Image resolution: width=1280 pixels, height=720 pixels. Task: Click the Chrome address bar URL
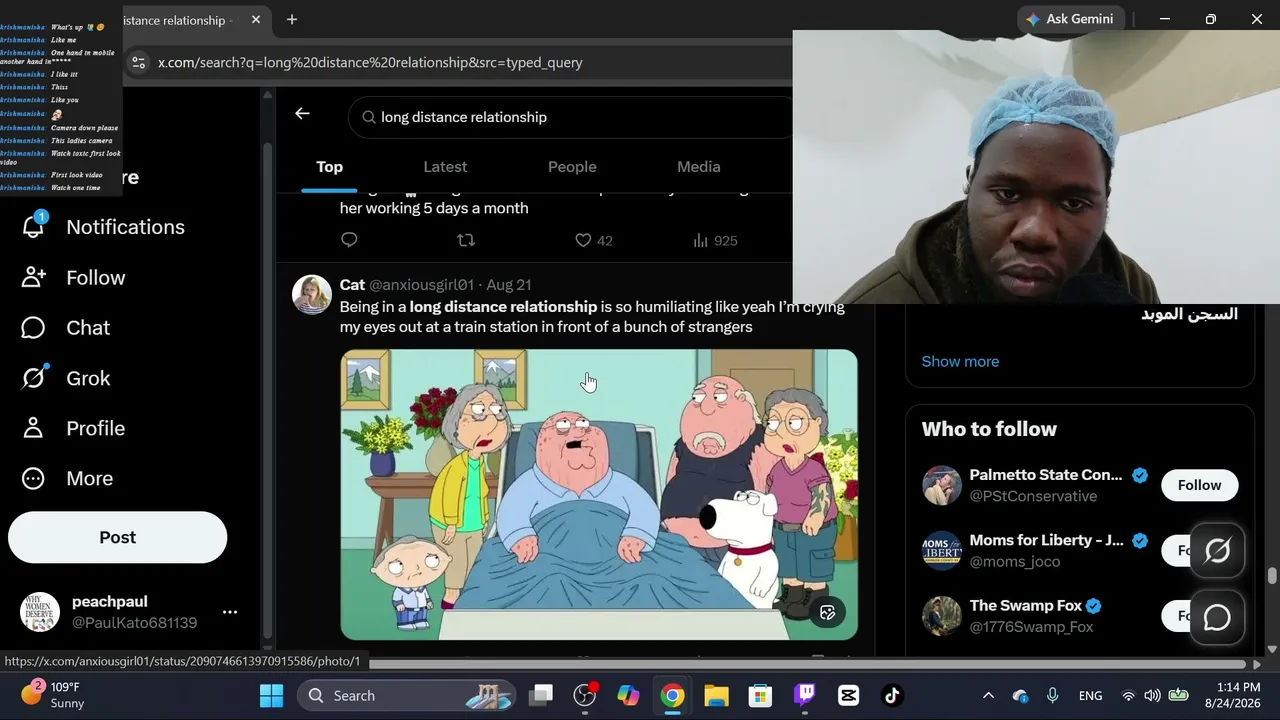[x=370, y=62]
